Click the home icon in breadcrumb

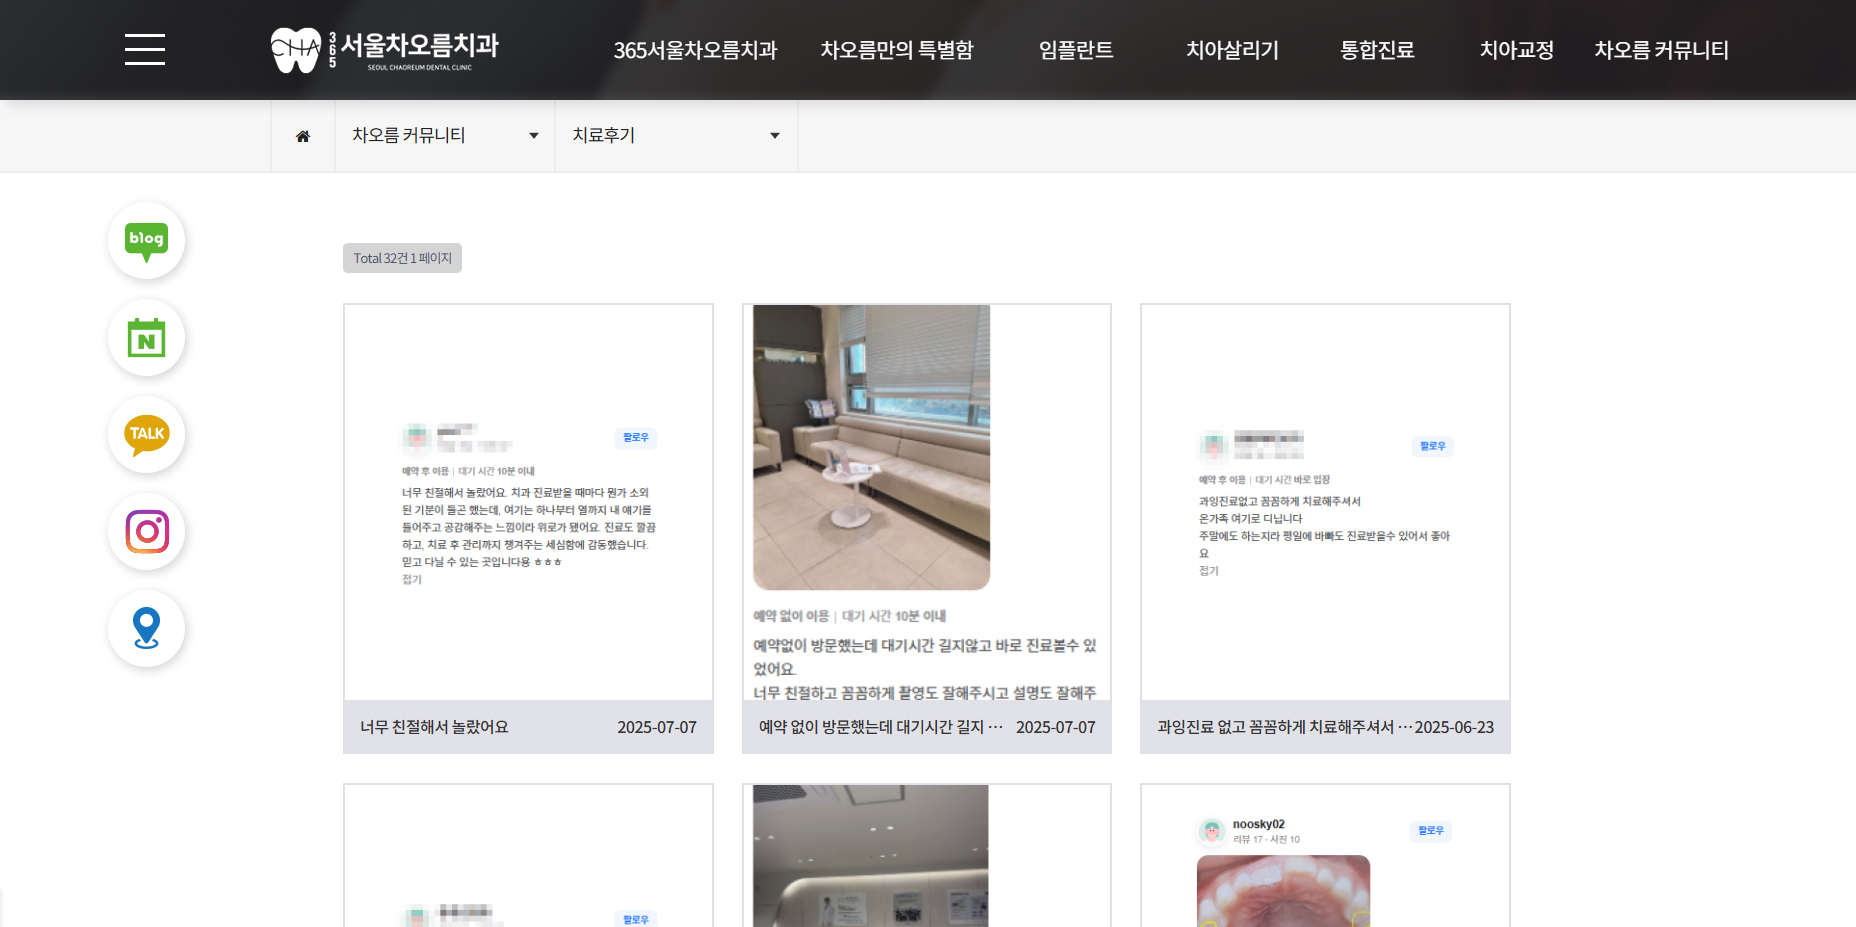[x=303, y=136]
